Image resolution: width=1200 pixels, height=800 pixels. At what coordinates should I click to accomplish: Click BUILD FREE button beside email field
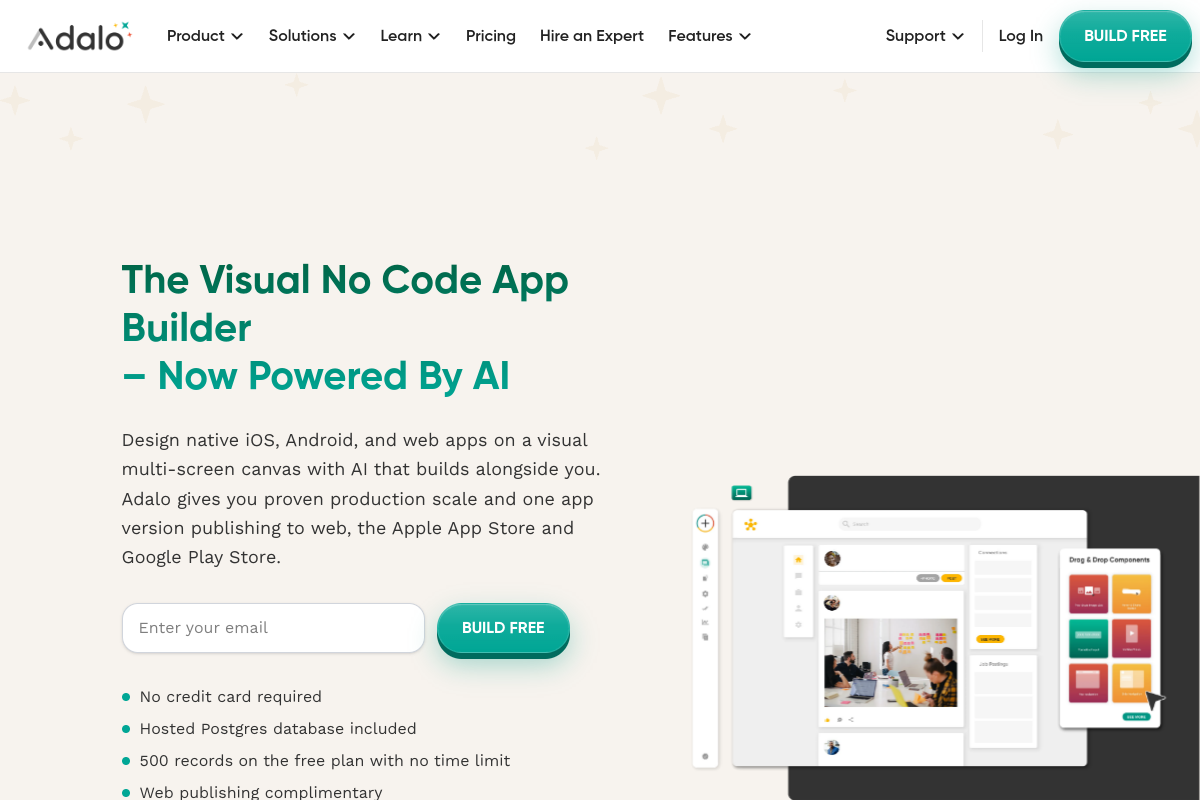coord(503,628)
